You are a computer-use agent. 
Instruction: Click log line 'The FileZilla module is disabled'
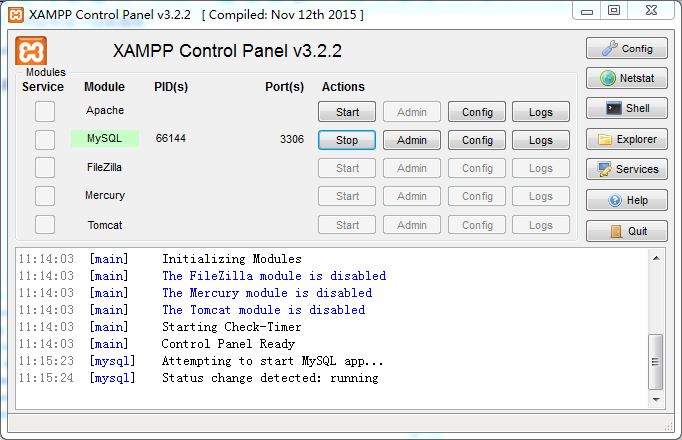(274, 276)
